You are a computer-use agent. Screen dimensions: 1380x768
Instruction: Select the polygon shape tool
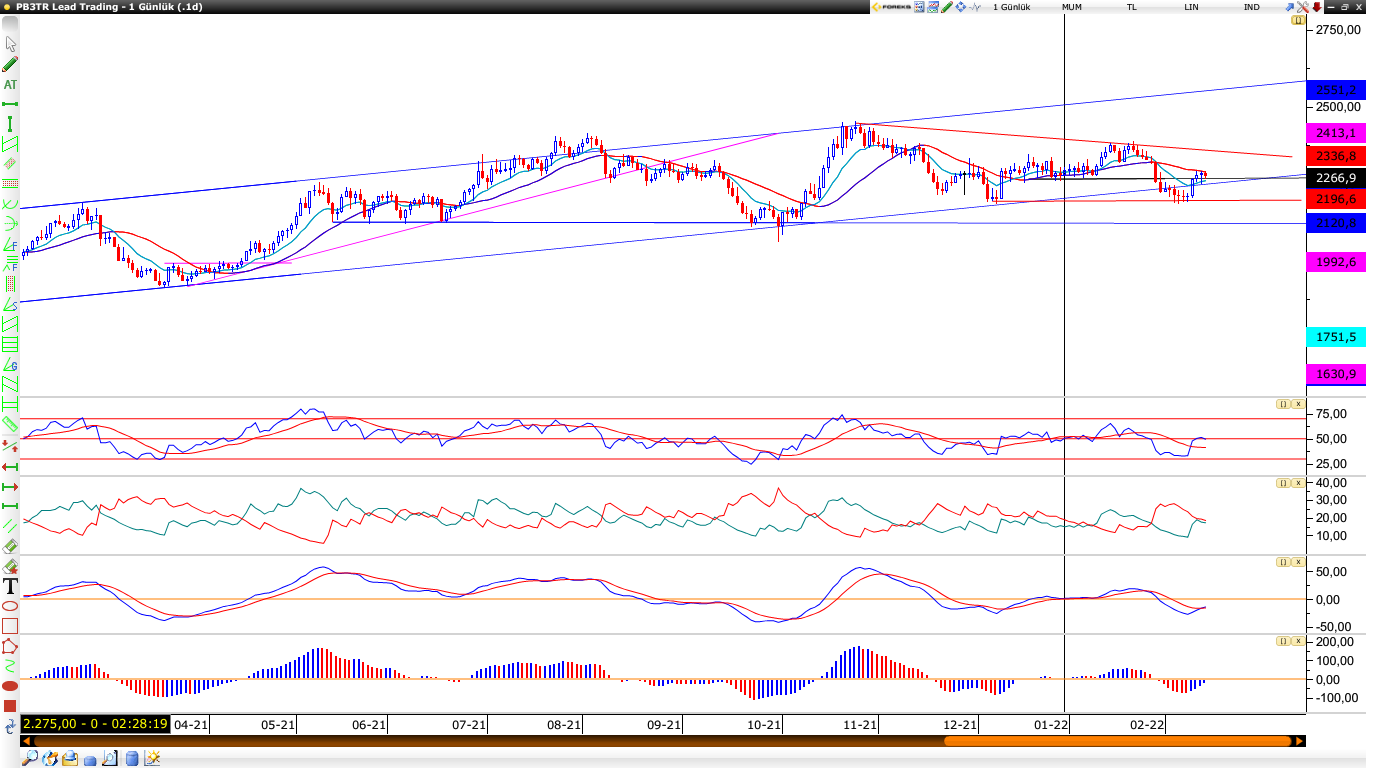[x=11, y=645]
